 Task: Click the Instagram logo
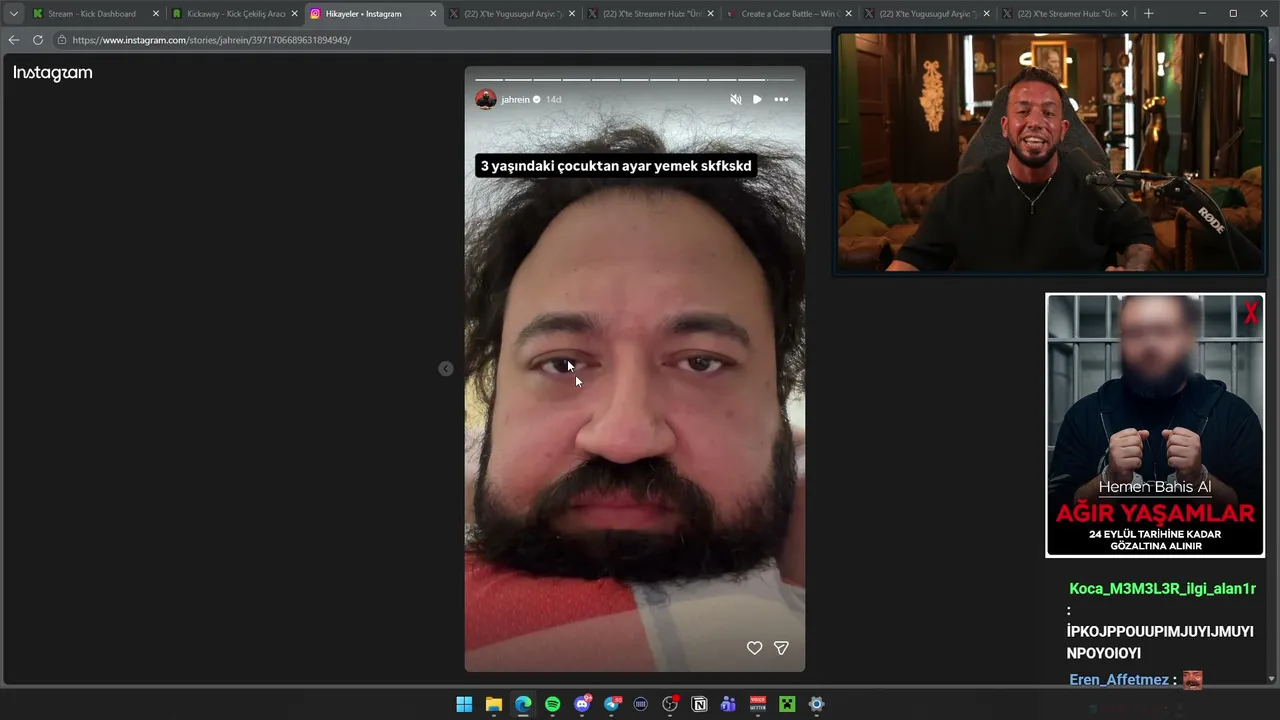[53, 73]
